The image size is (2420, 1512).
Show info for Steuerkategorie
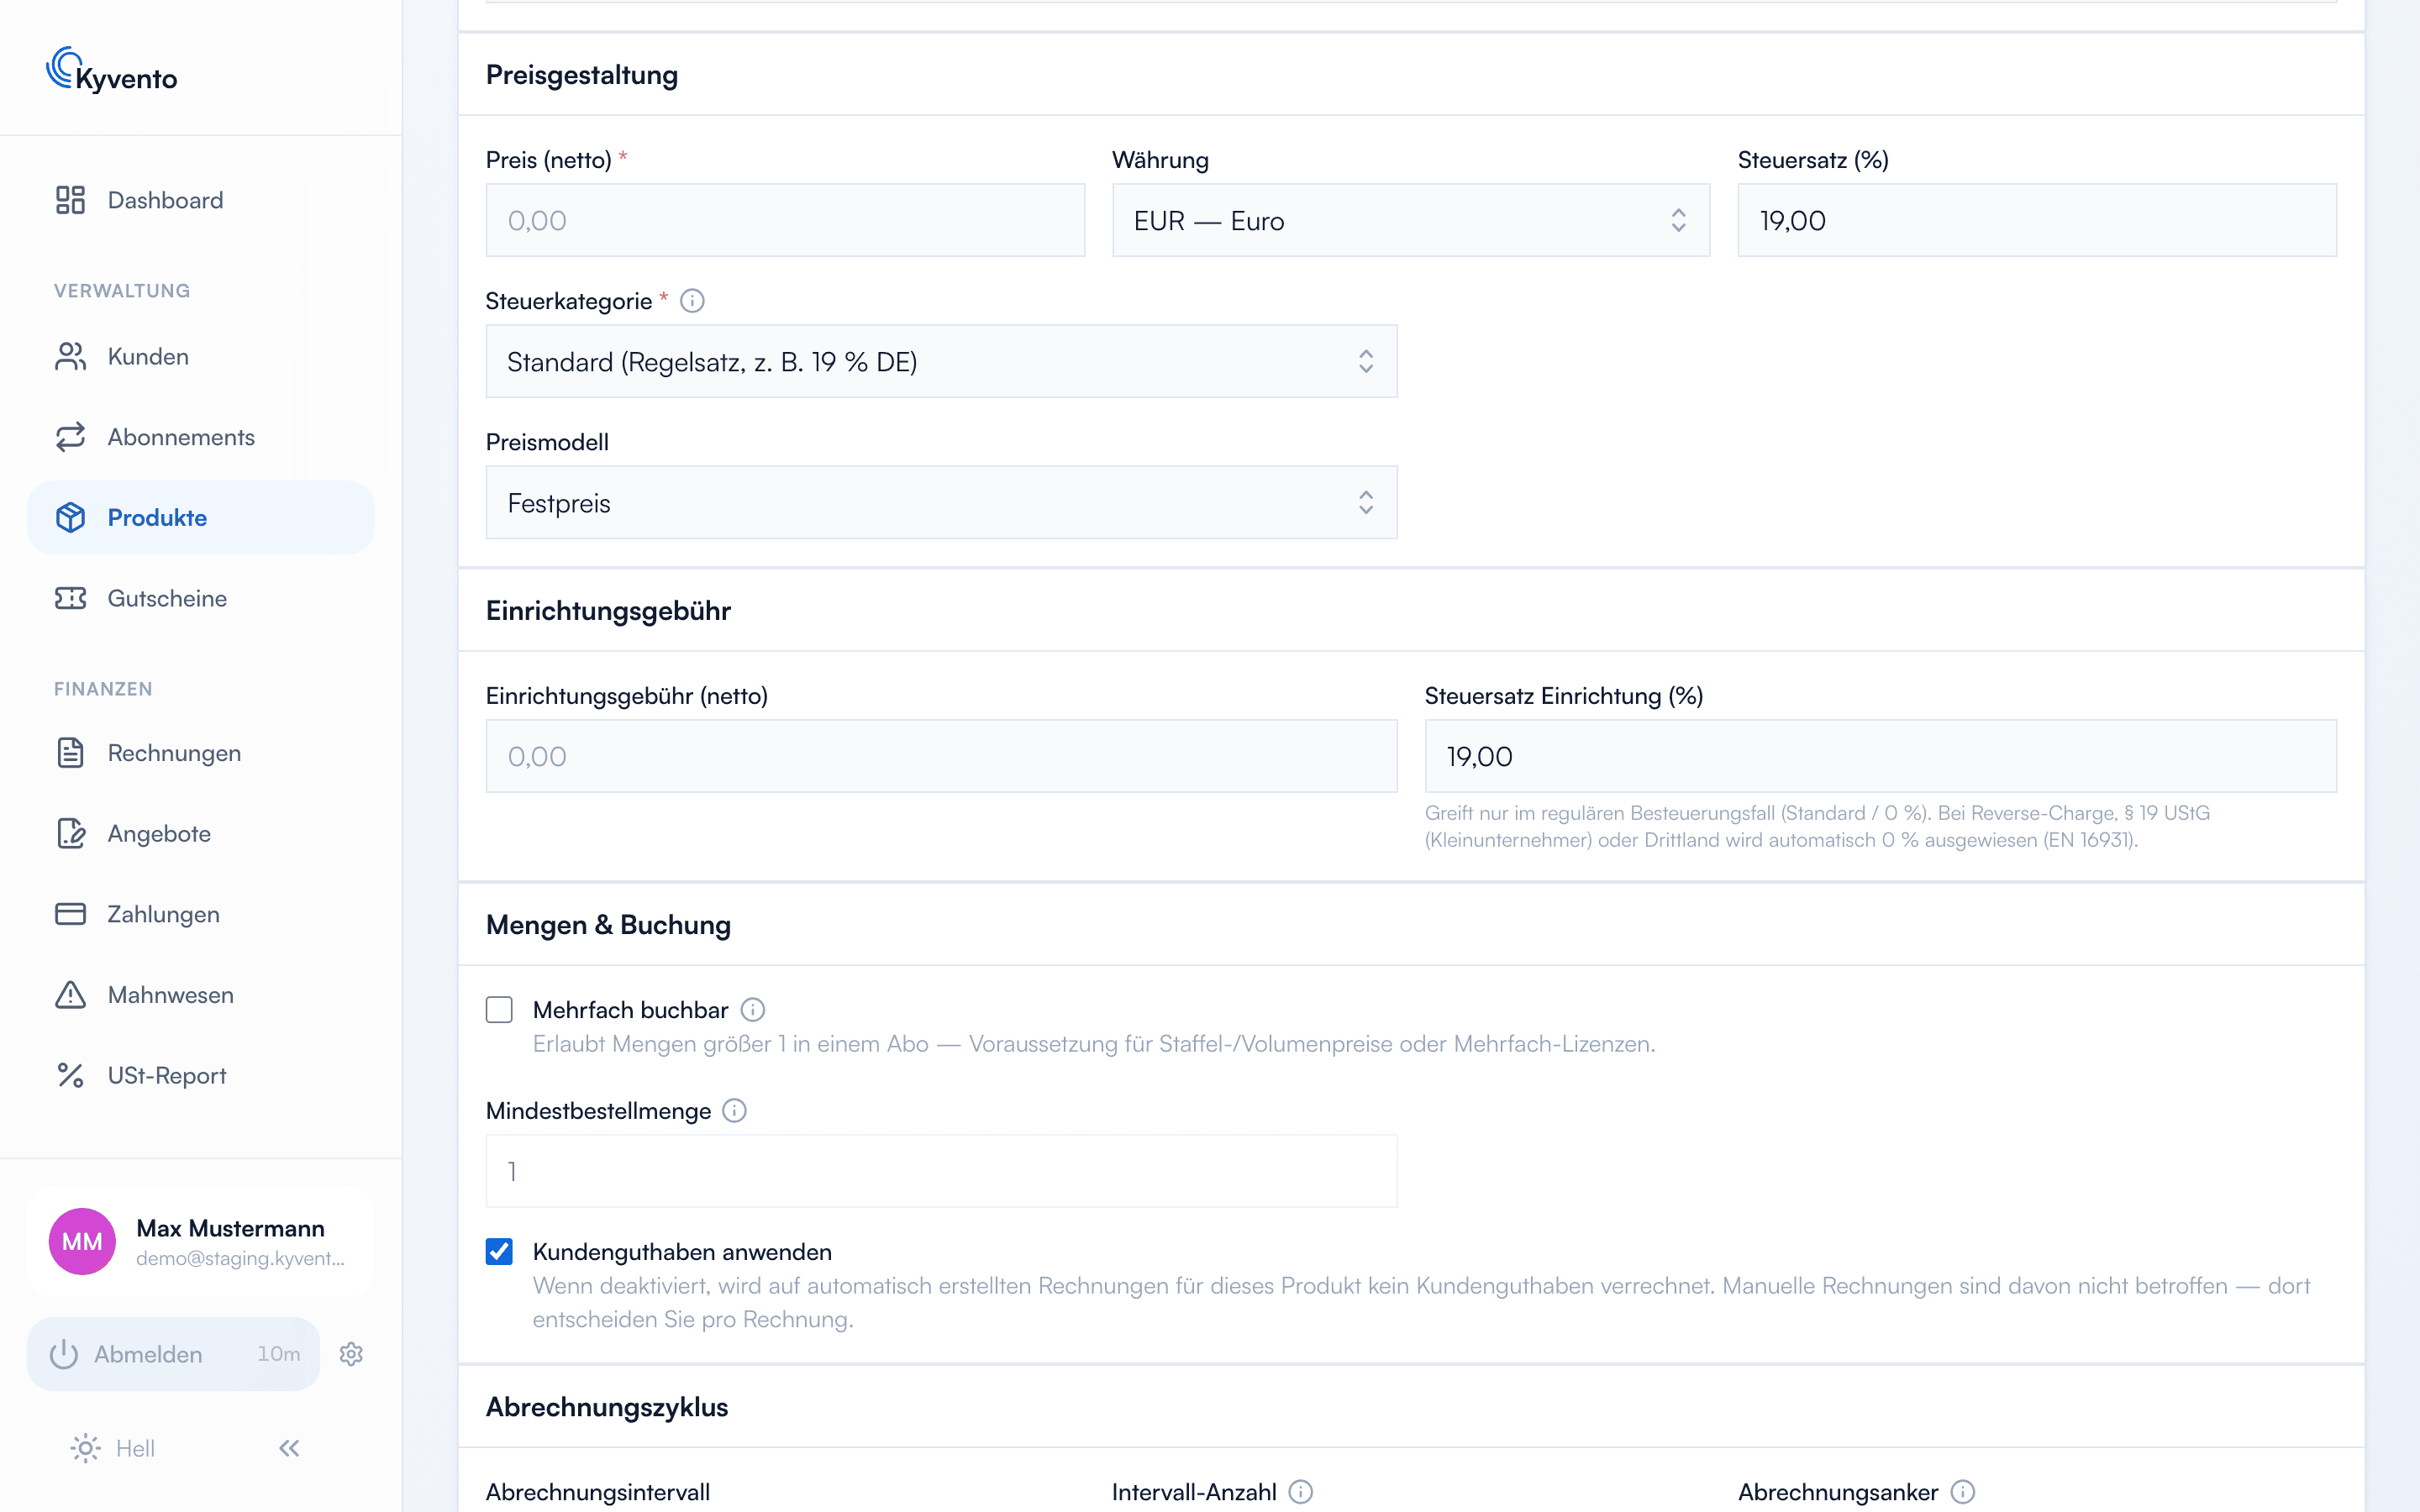(x=692, y=301)
